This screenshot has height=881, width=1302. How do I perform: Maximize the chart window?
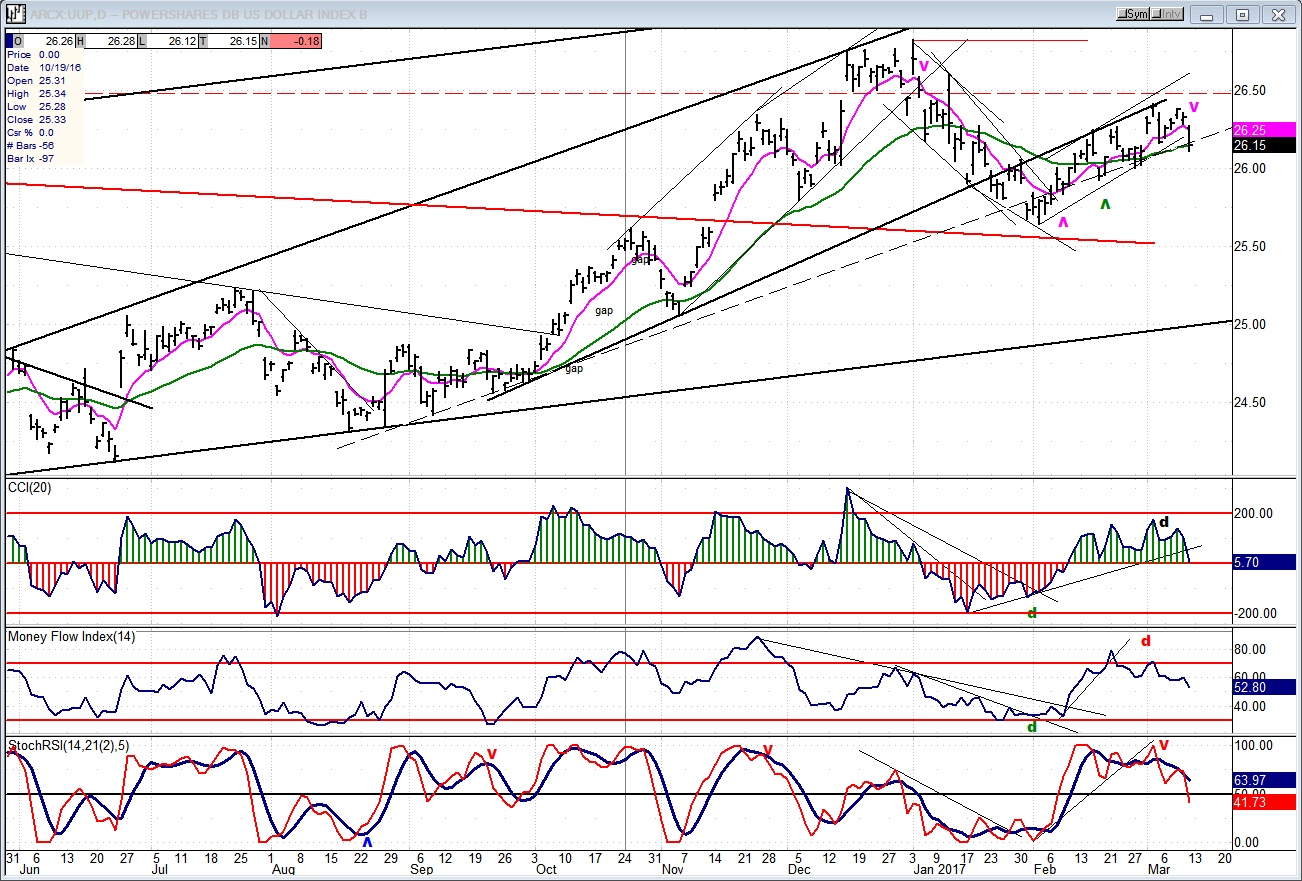pyautogui.click(x=1243, y=15)
